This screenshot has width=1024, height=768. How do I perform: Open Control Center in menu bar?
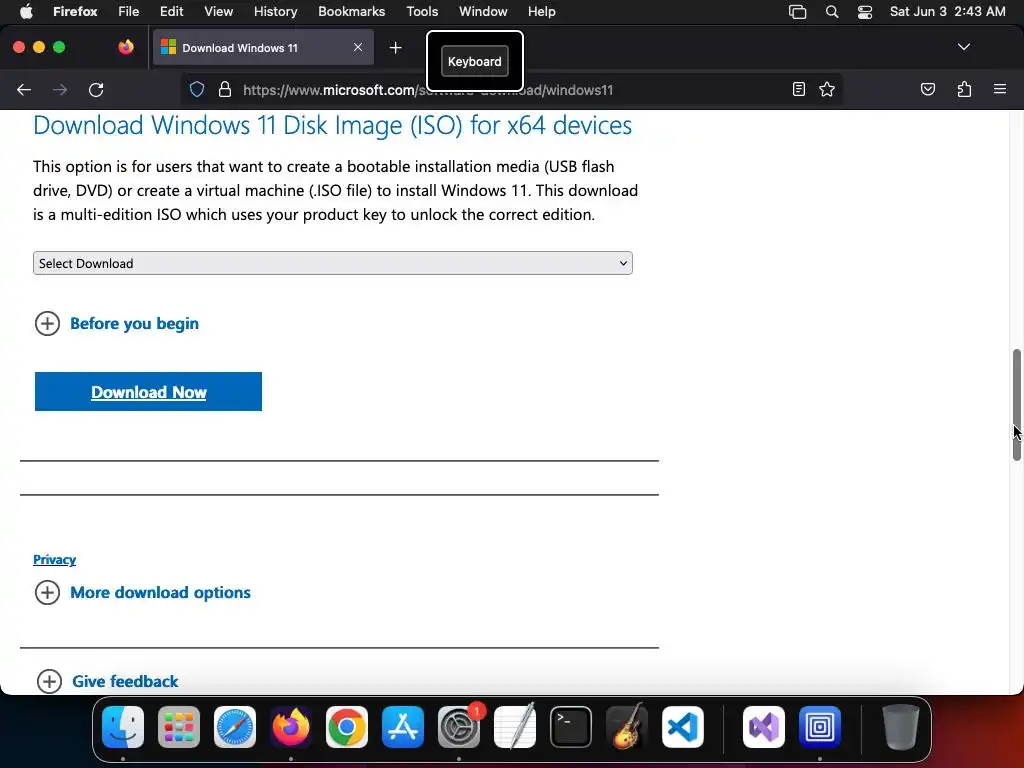(x=865, y=12)
